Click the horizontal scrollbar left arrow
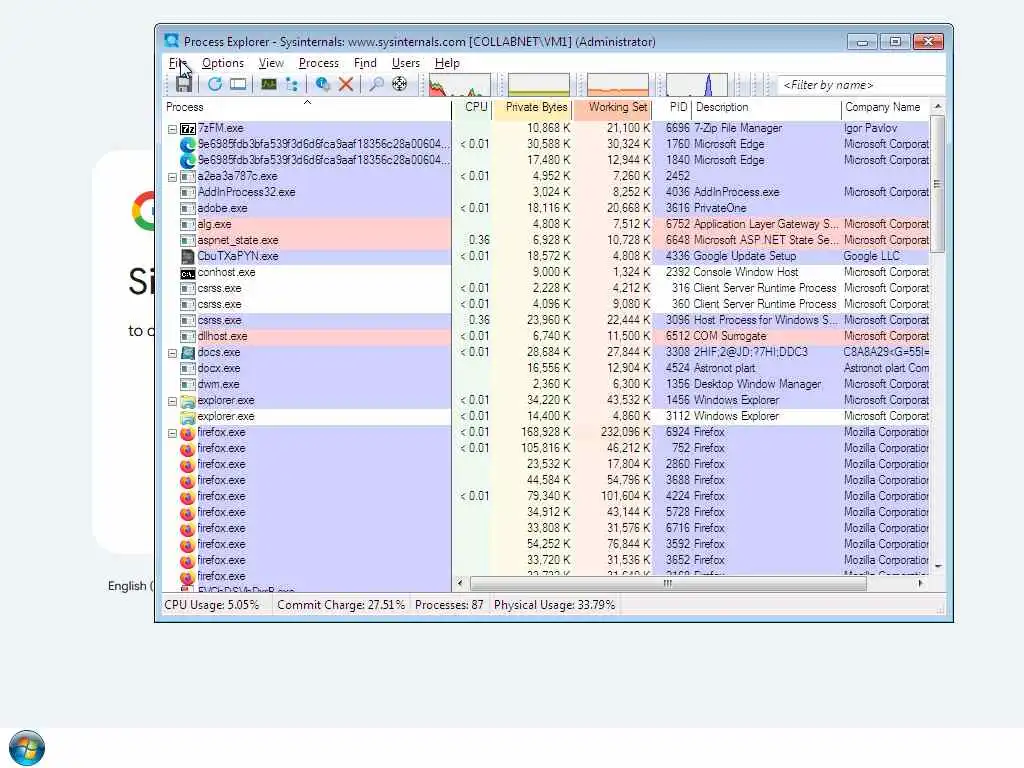Viewport: 1024px width, 768px height. tap(460, 583)
